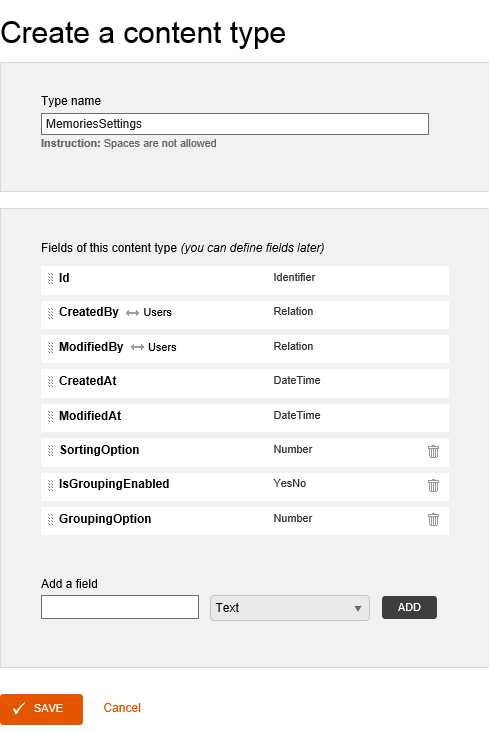Delete the SortingOption field with trash icon
This screenshot has width=489, height=731.
coord(433,451)
